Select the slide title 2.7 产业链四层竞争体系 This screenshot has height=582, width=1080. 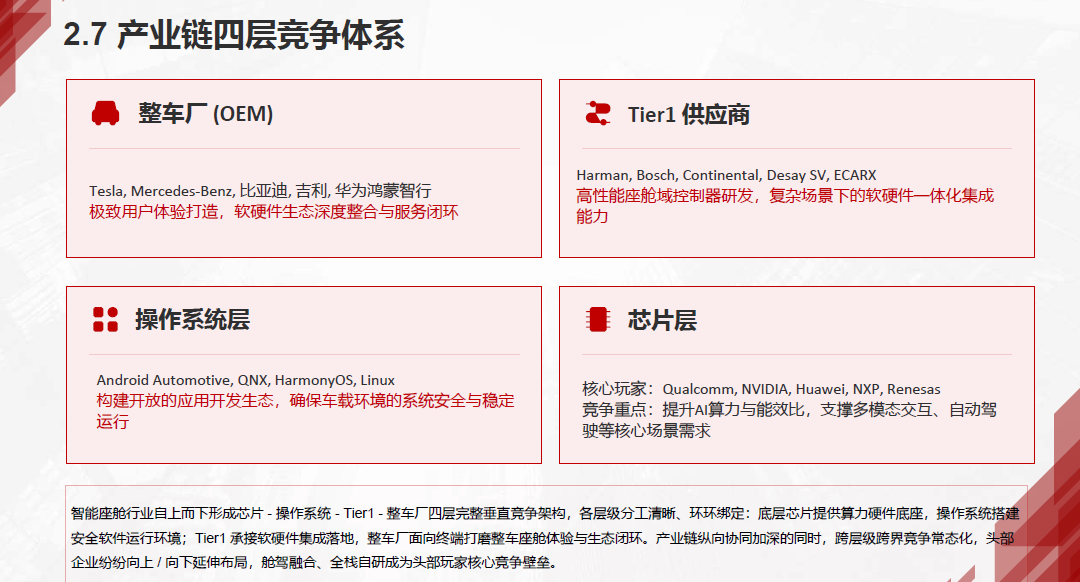pyautogui.click(x=233, y=34)
